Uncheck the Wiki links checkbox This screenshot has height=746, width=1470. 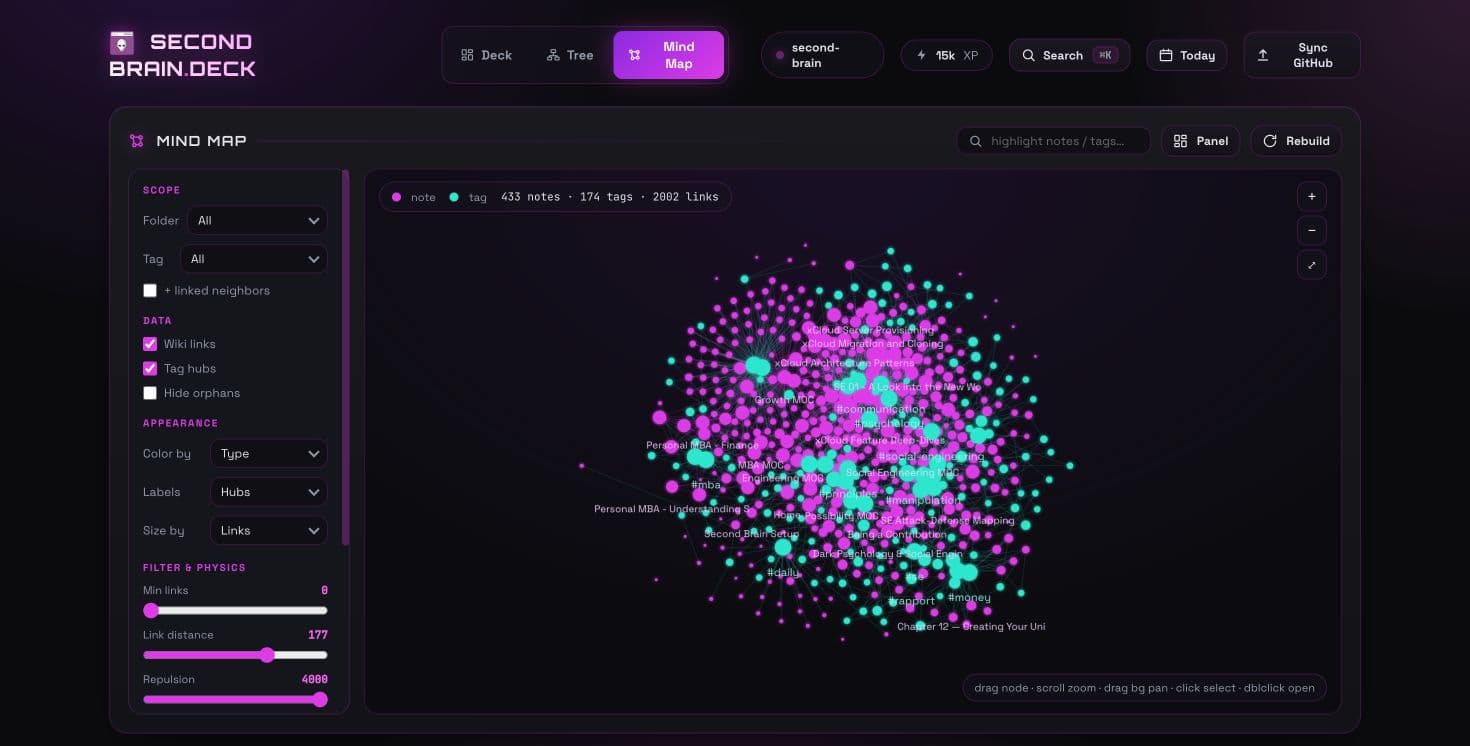(x=150, y=344)
